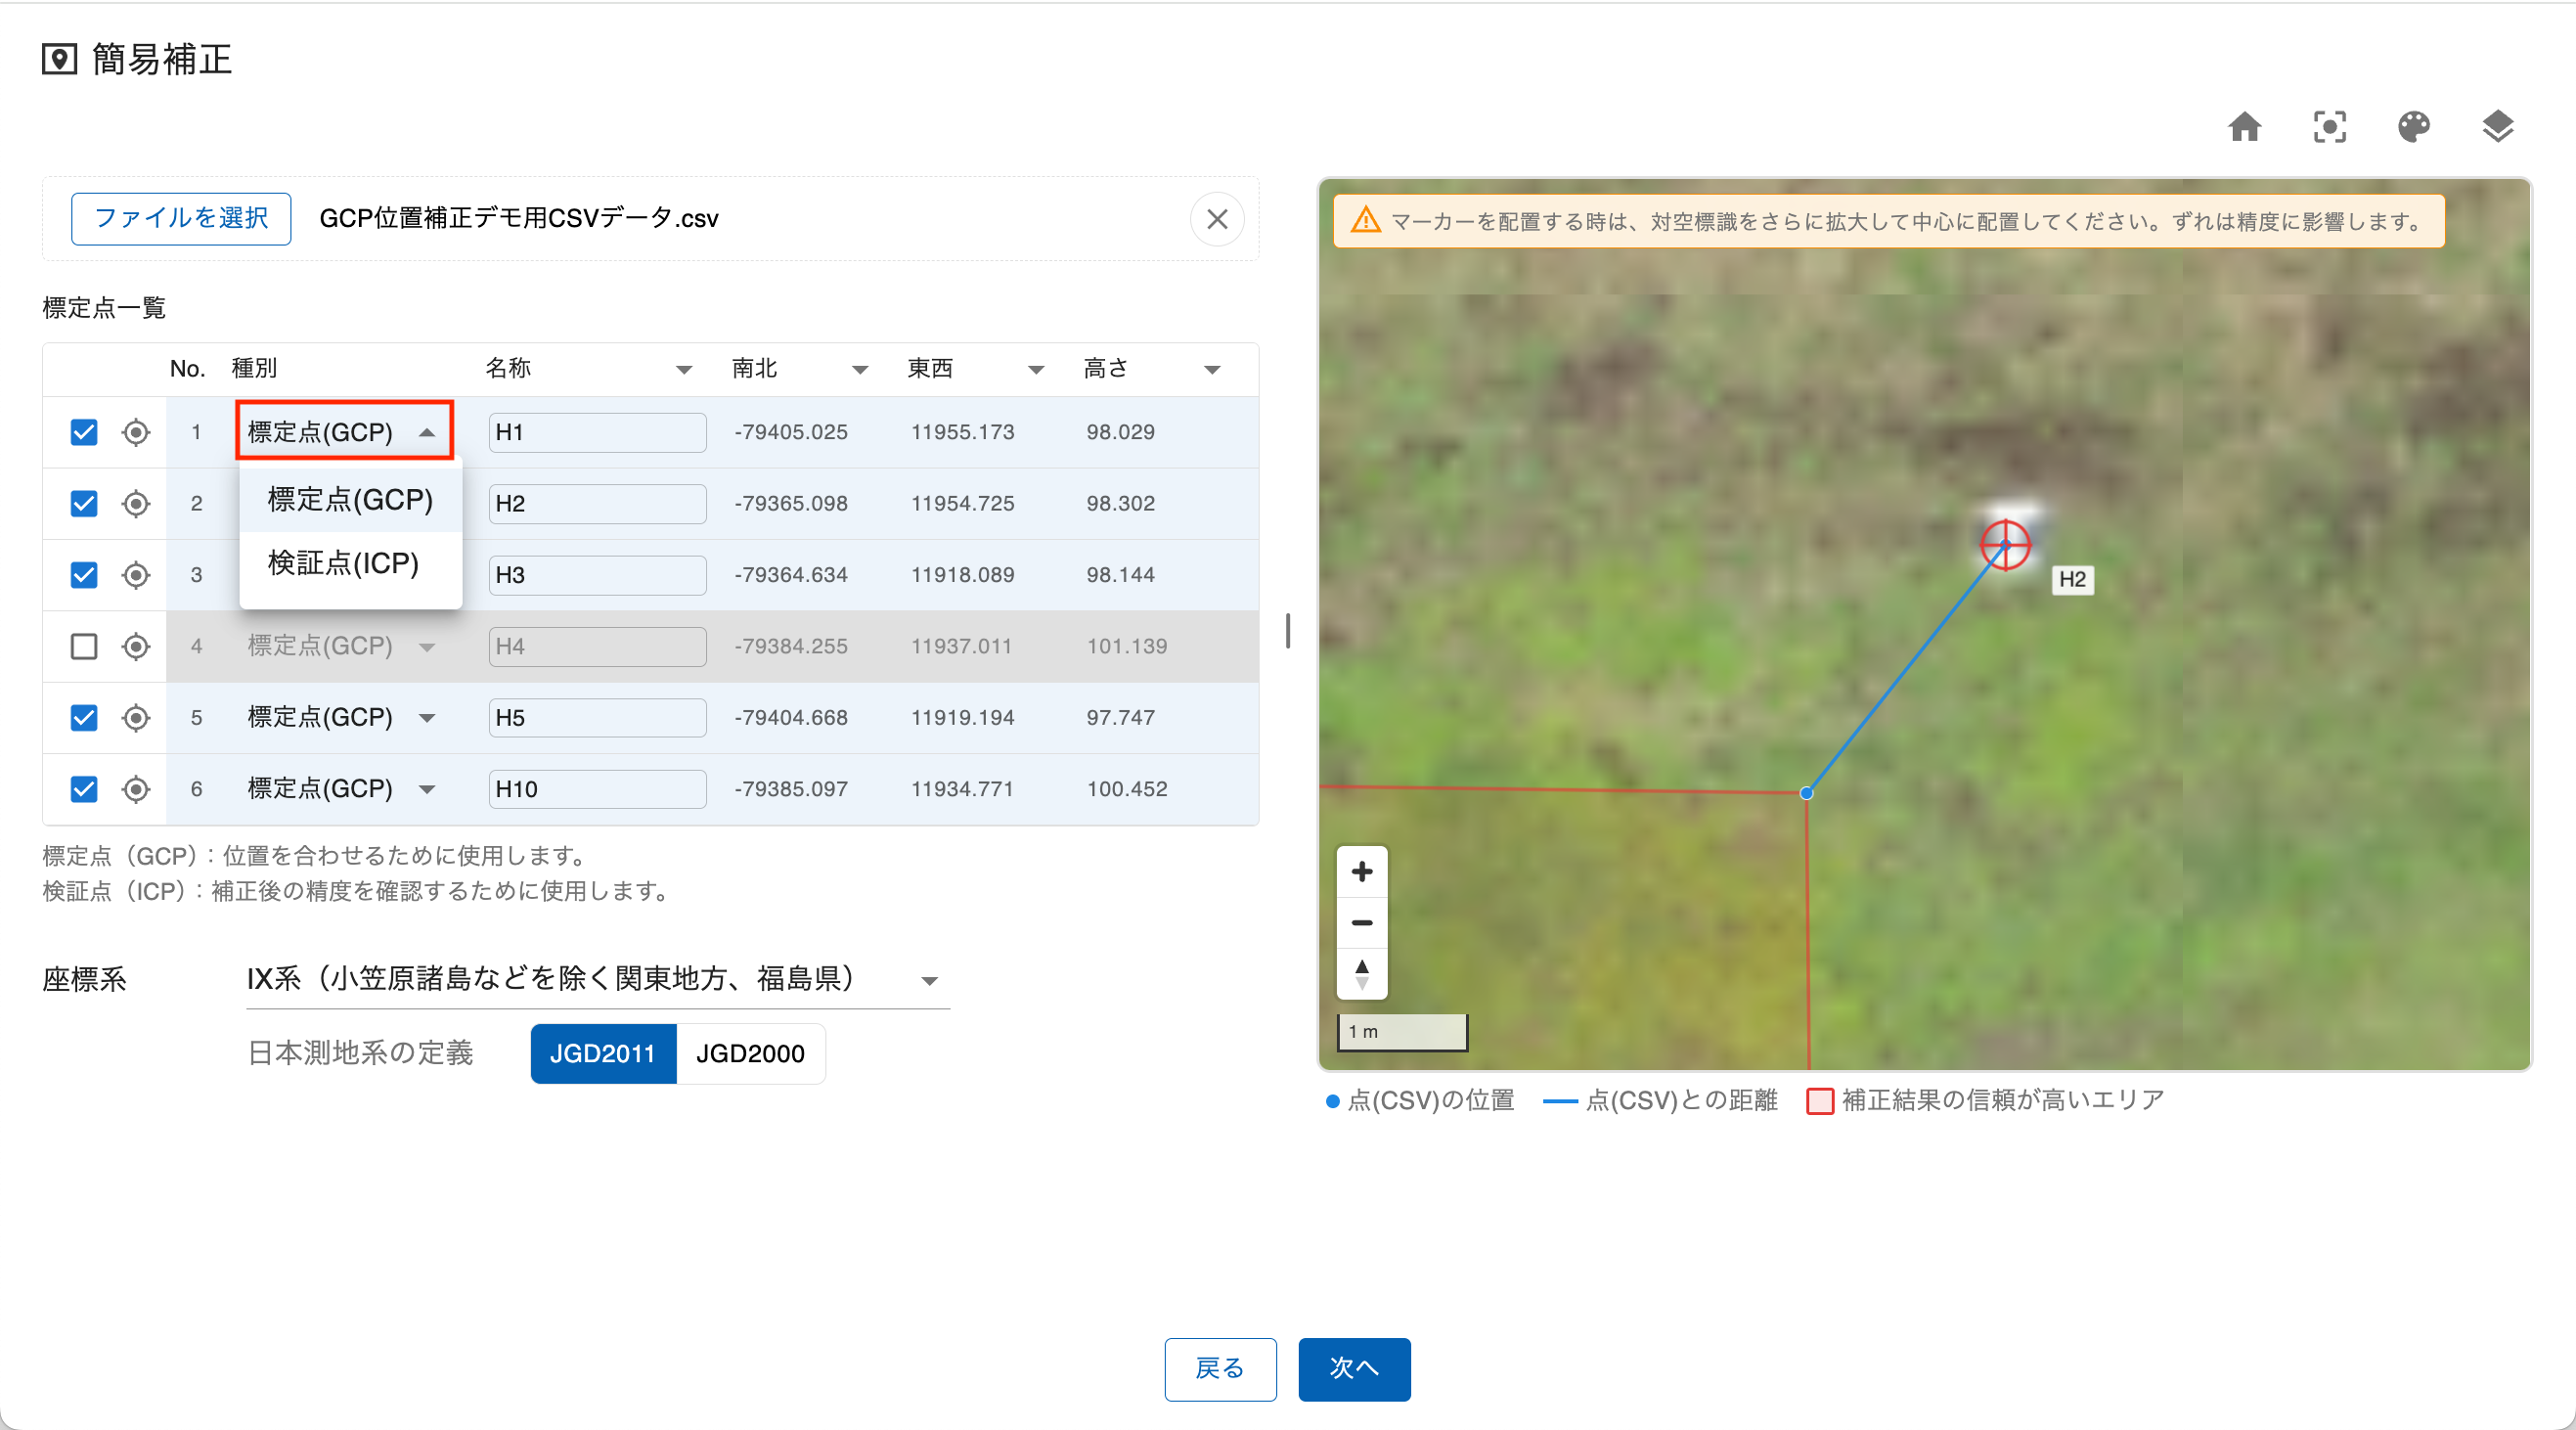Image resolution: width=2576 pixels, height=1430 pixels.
Task: Zoom out on the map
Action: tap(1361, 922)
